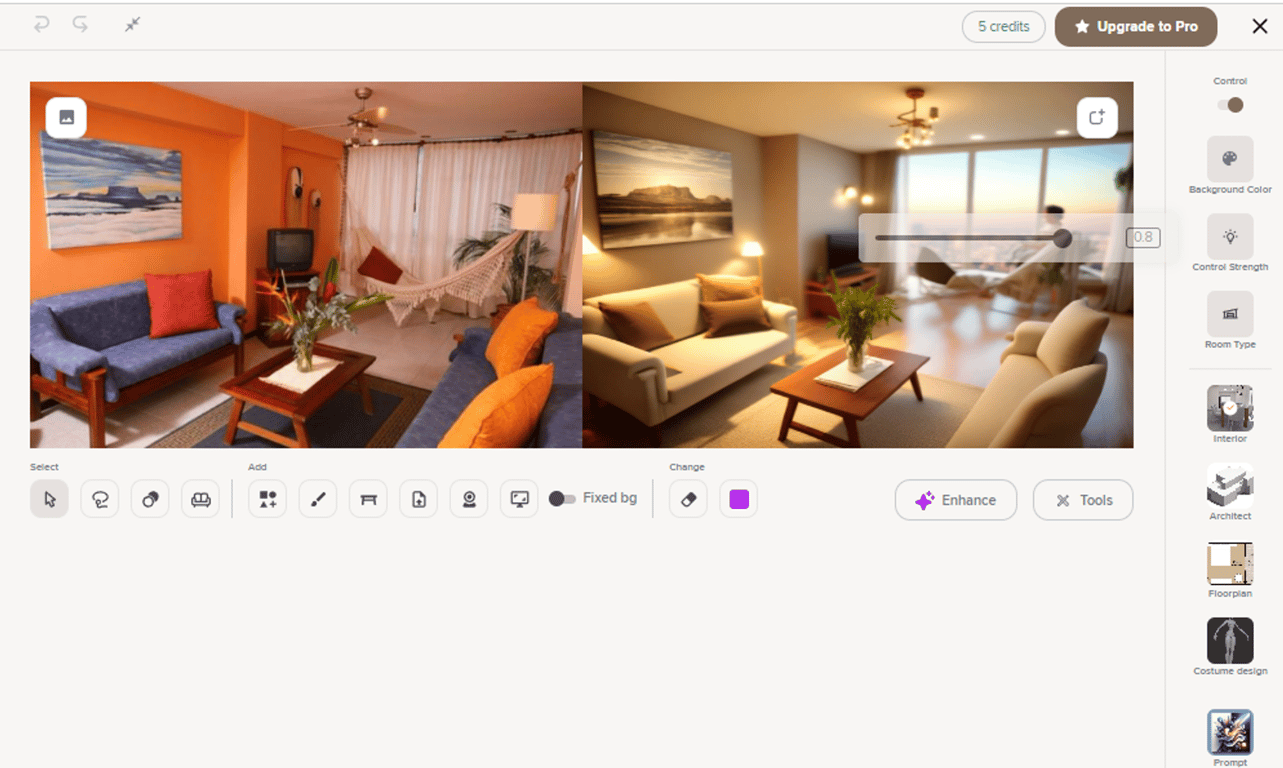Screen dimensions: 1283x768
Task: Open the Tools button
Action: click(1083, 500)
